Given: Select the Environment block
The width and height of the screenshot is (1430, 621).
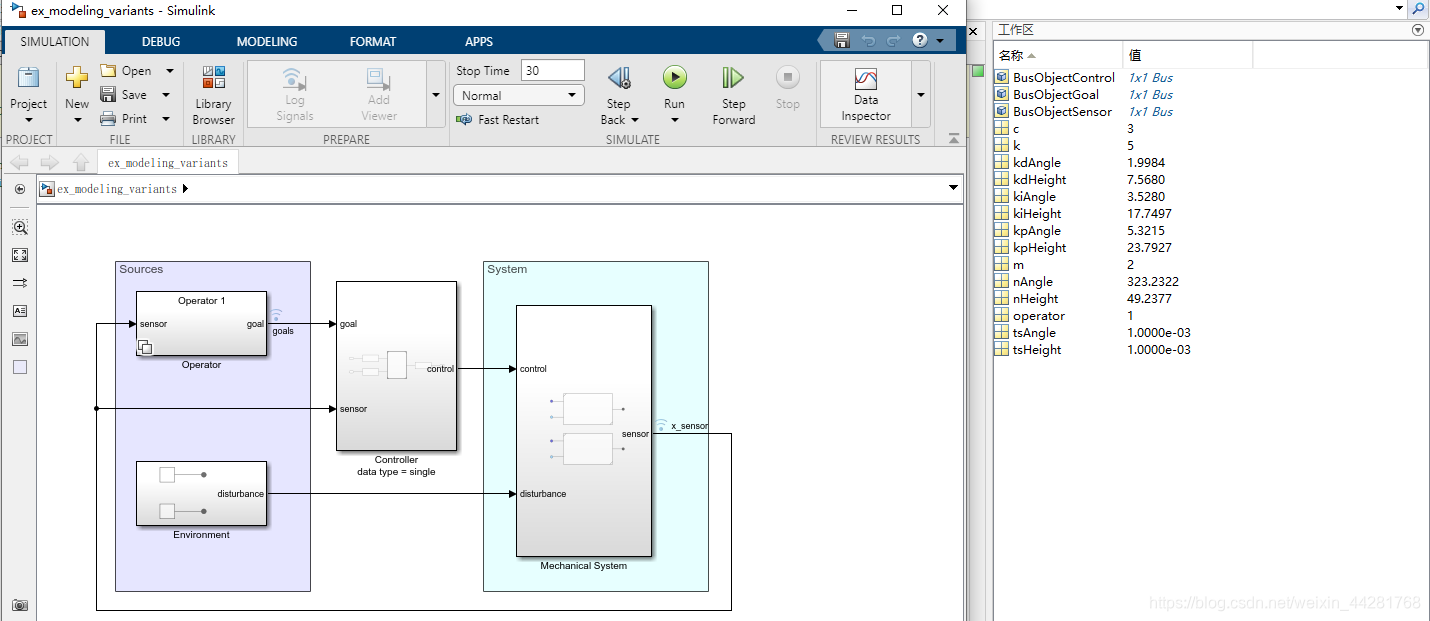Looking at the screenshot, I should [x=201, y=493].
